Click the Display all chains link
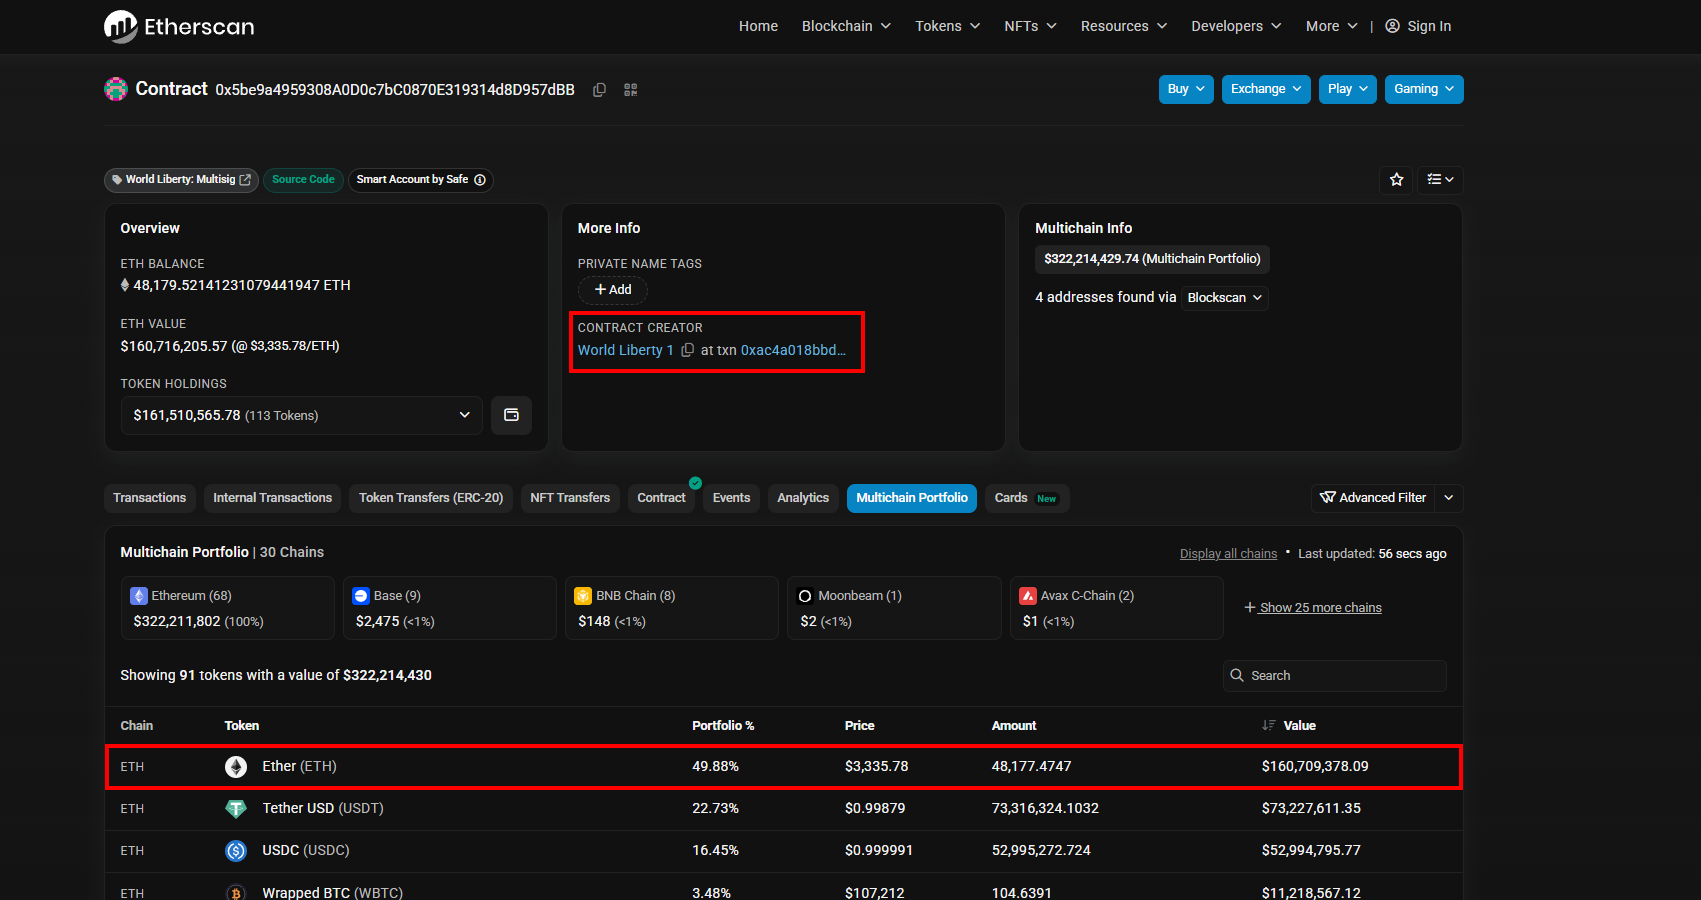Image resolution: width=1701 pixels, height=900 pixels. (1228, 554)
